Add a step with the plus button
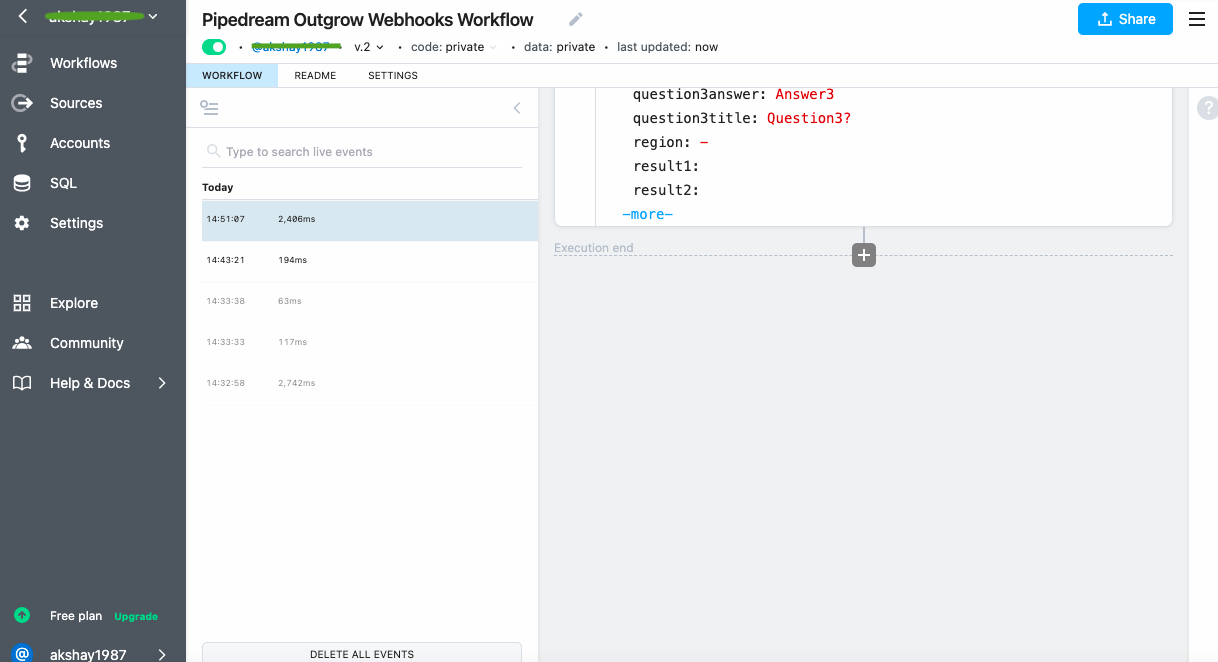This screenshot has height=662, width=1218. [x=864, y=255]
